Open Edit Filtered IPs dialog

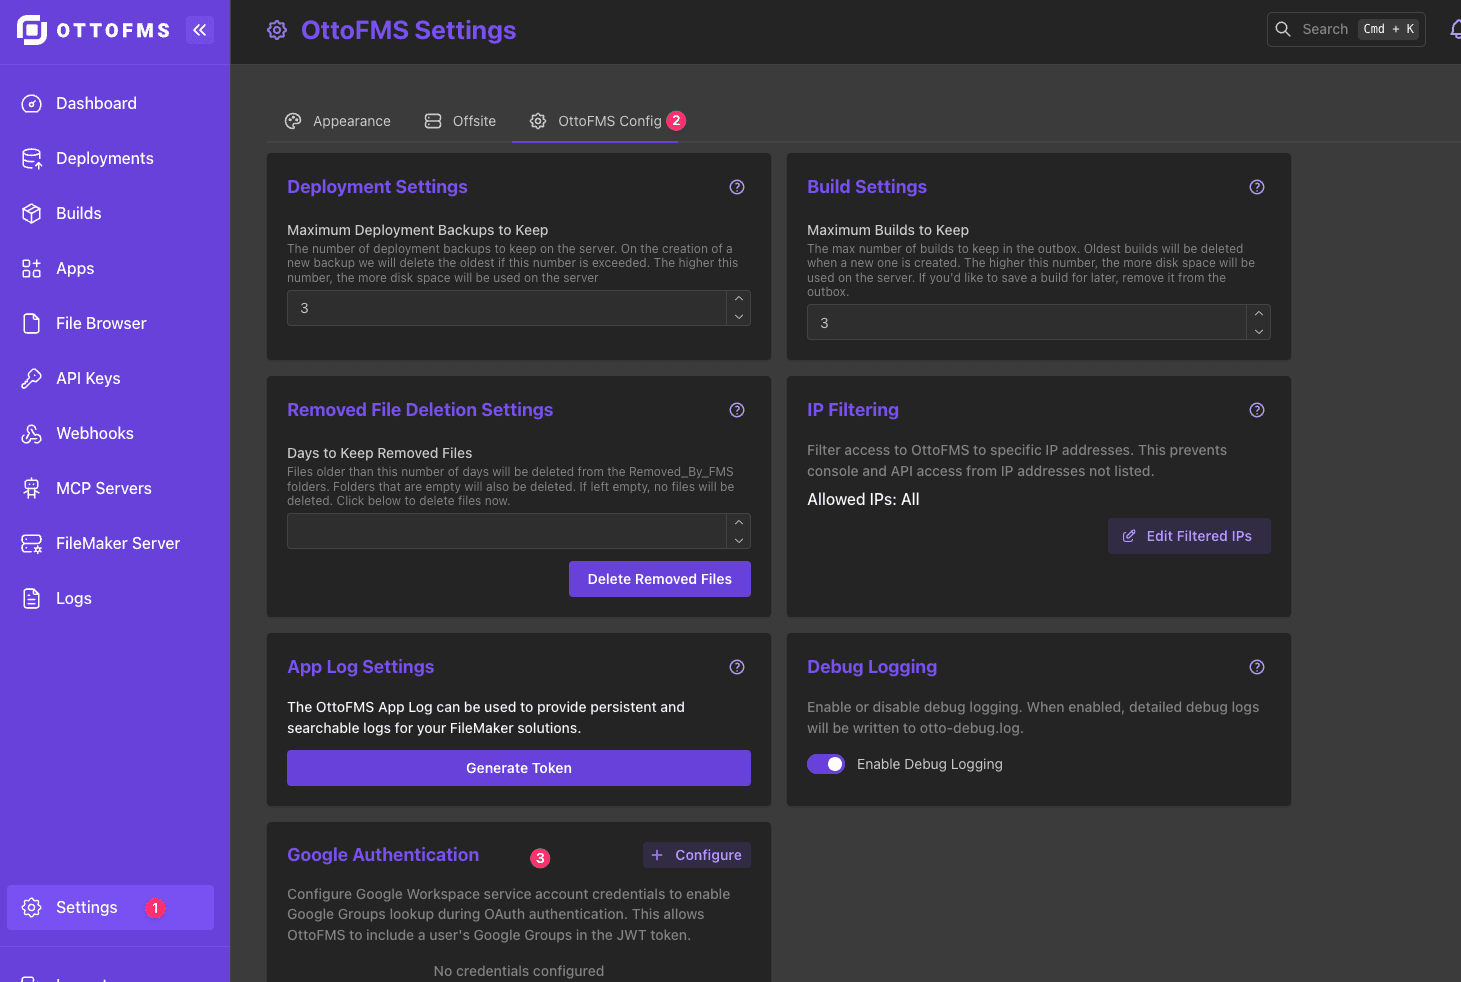(1189, 536)
